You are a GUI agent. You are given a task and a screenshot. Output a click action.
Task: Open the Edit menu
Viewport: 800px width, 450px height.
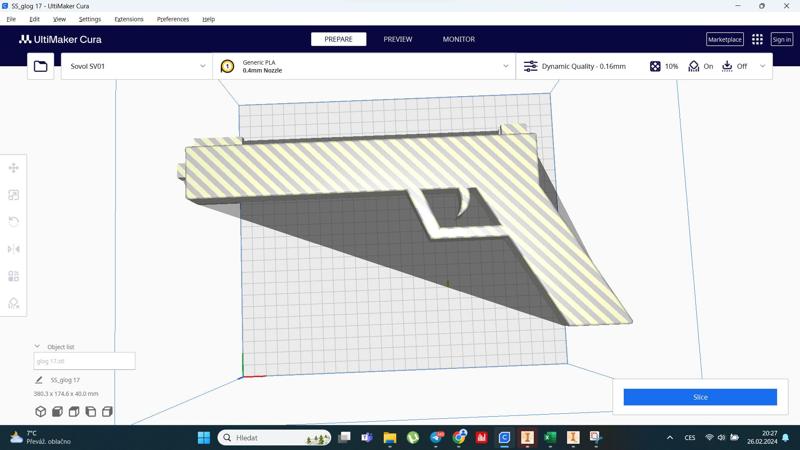[34, 19]
